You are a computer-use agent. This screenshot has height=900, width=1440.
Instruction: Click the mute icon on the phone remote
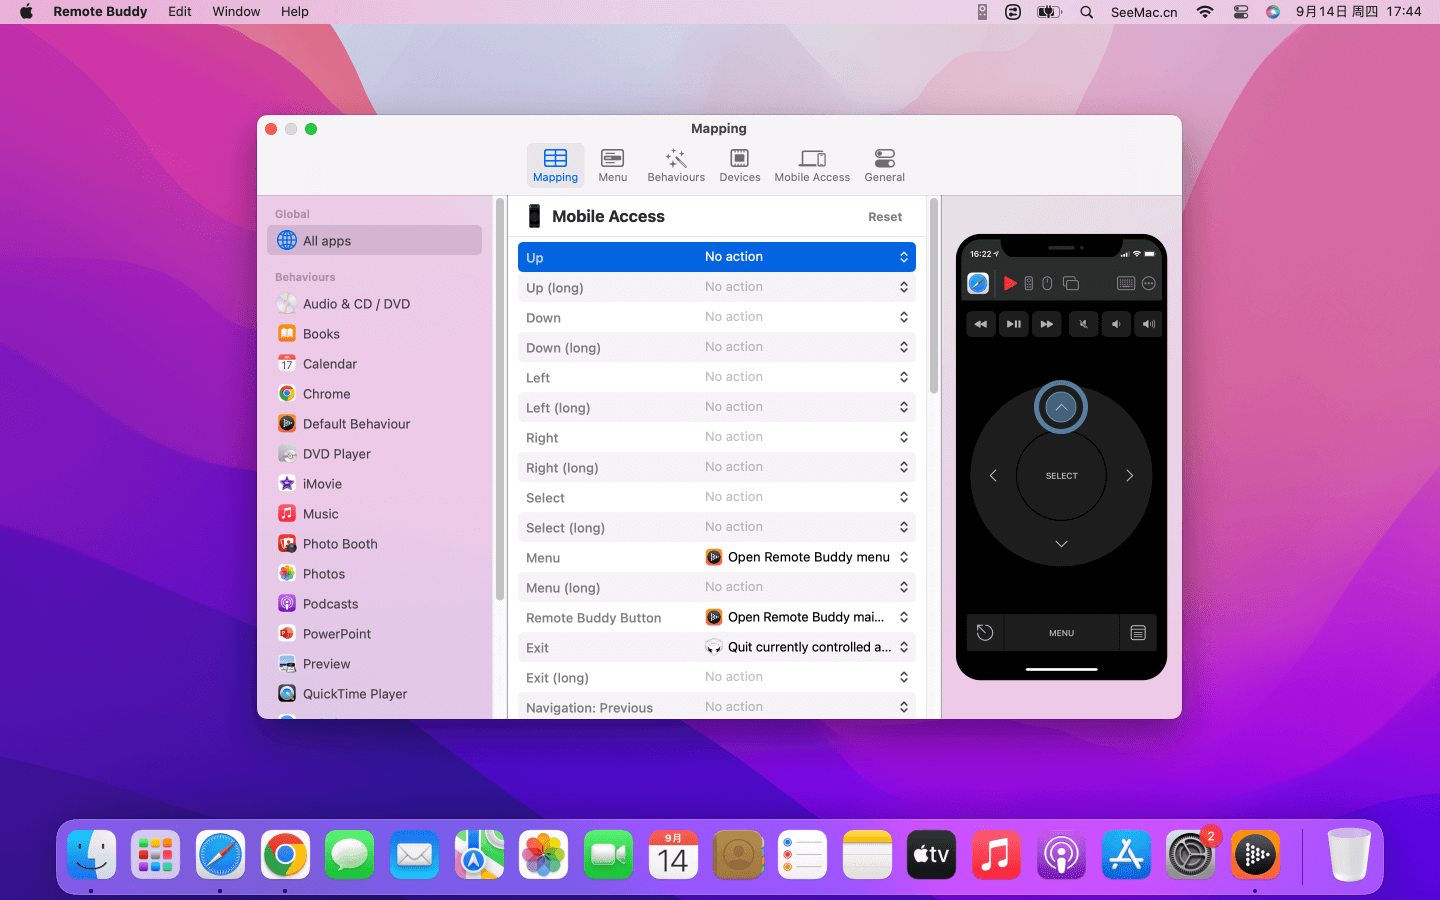1083,324
